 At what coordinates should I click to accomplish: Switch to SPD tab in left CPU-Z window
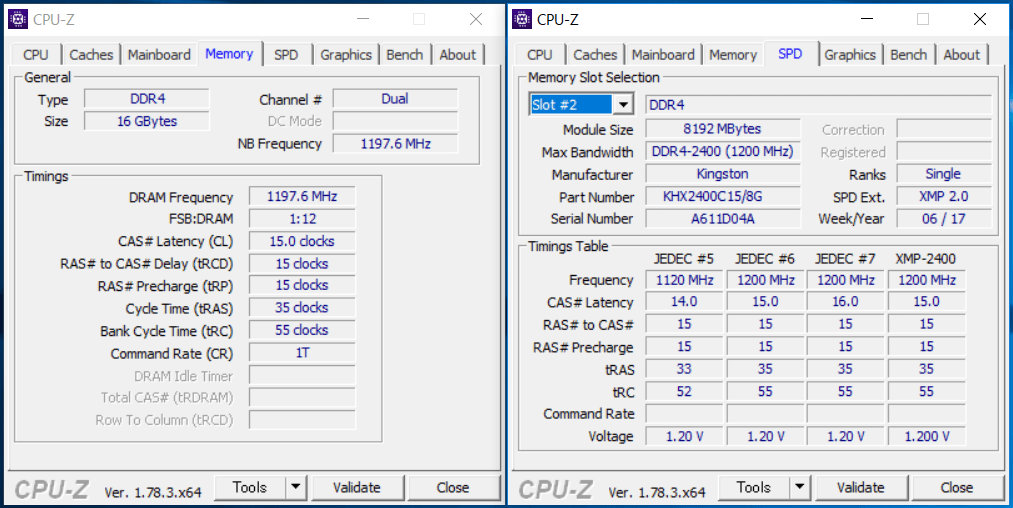[286, 55]
